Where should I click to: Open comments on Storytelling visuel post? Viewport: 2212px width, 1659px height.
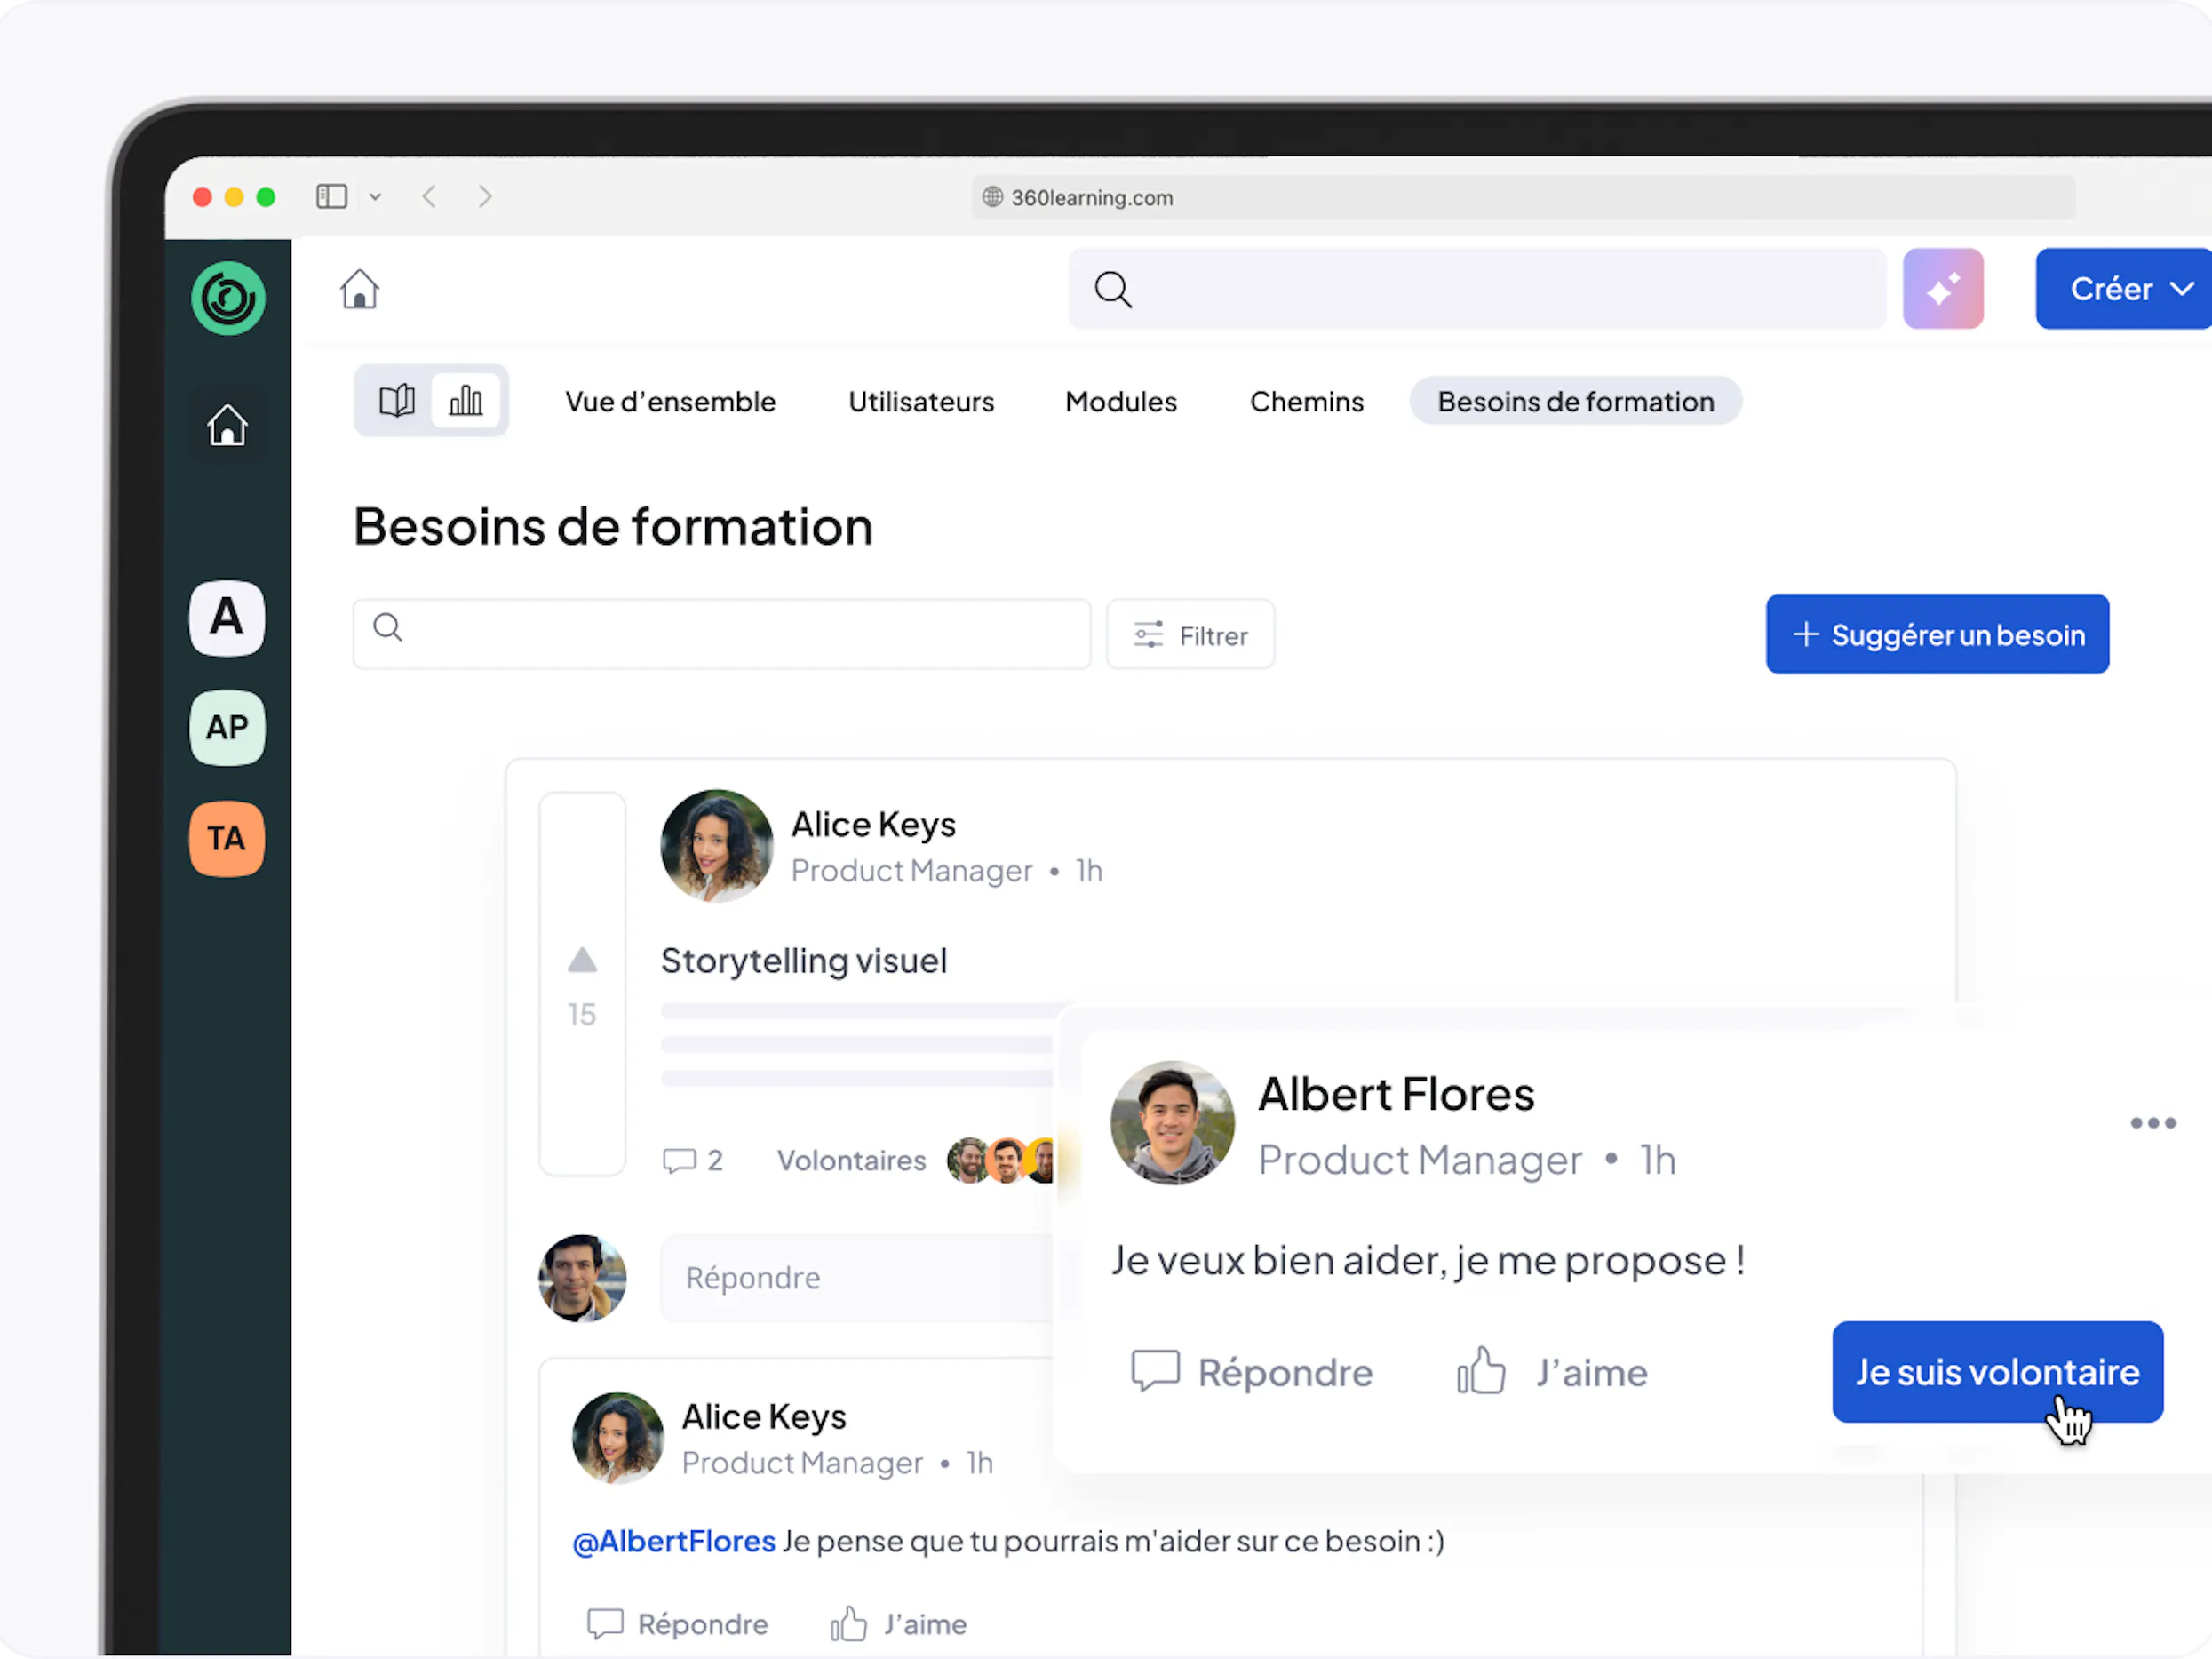(692, 1160)
